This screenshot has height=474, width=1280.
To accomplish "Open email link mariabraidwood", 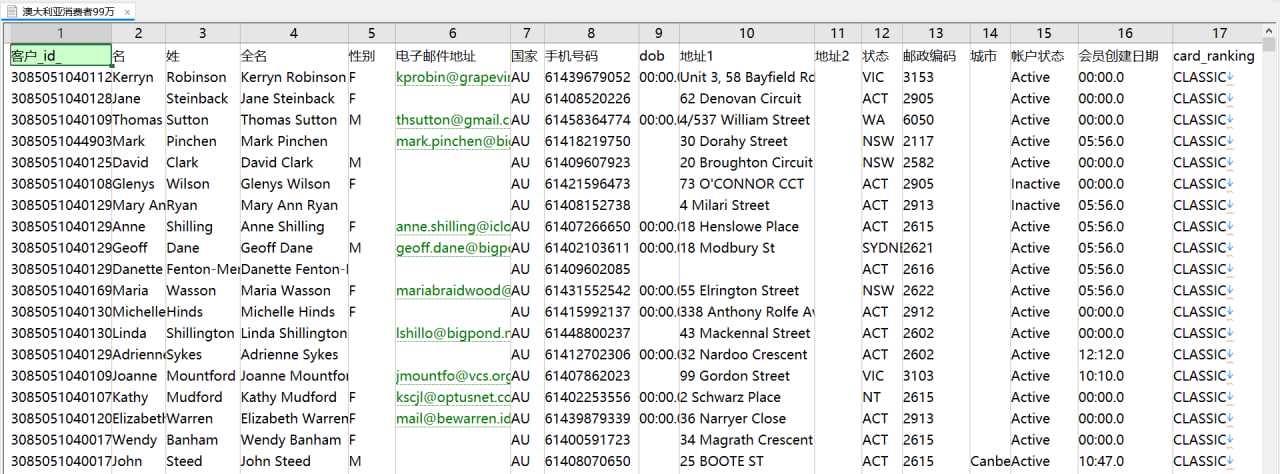I will 453,291.
